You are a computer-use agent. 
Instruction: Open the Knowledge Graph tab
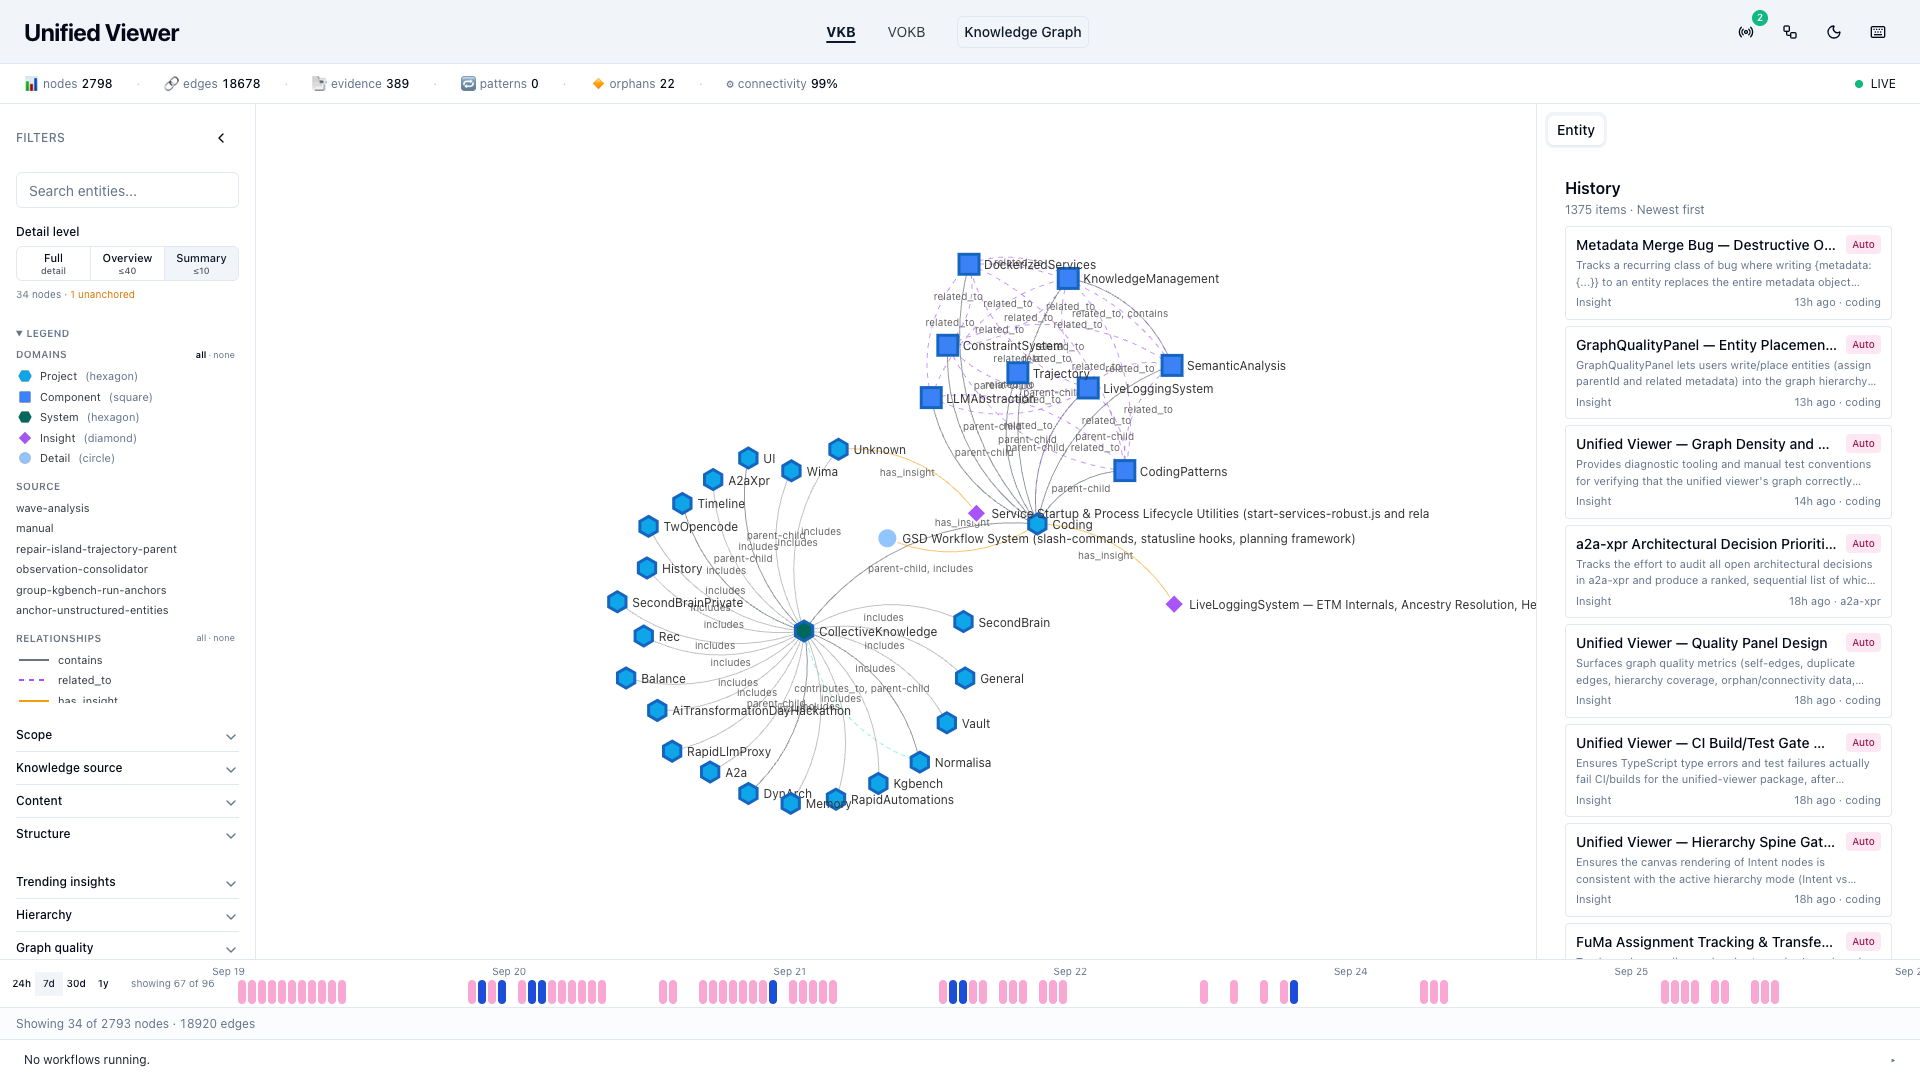pos(1022,32)
